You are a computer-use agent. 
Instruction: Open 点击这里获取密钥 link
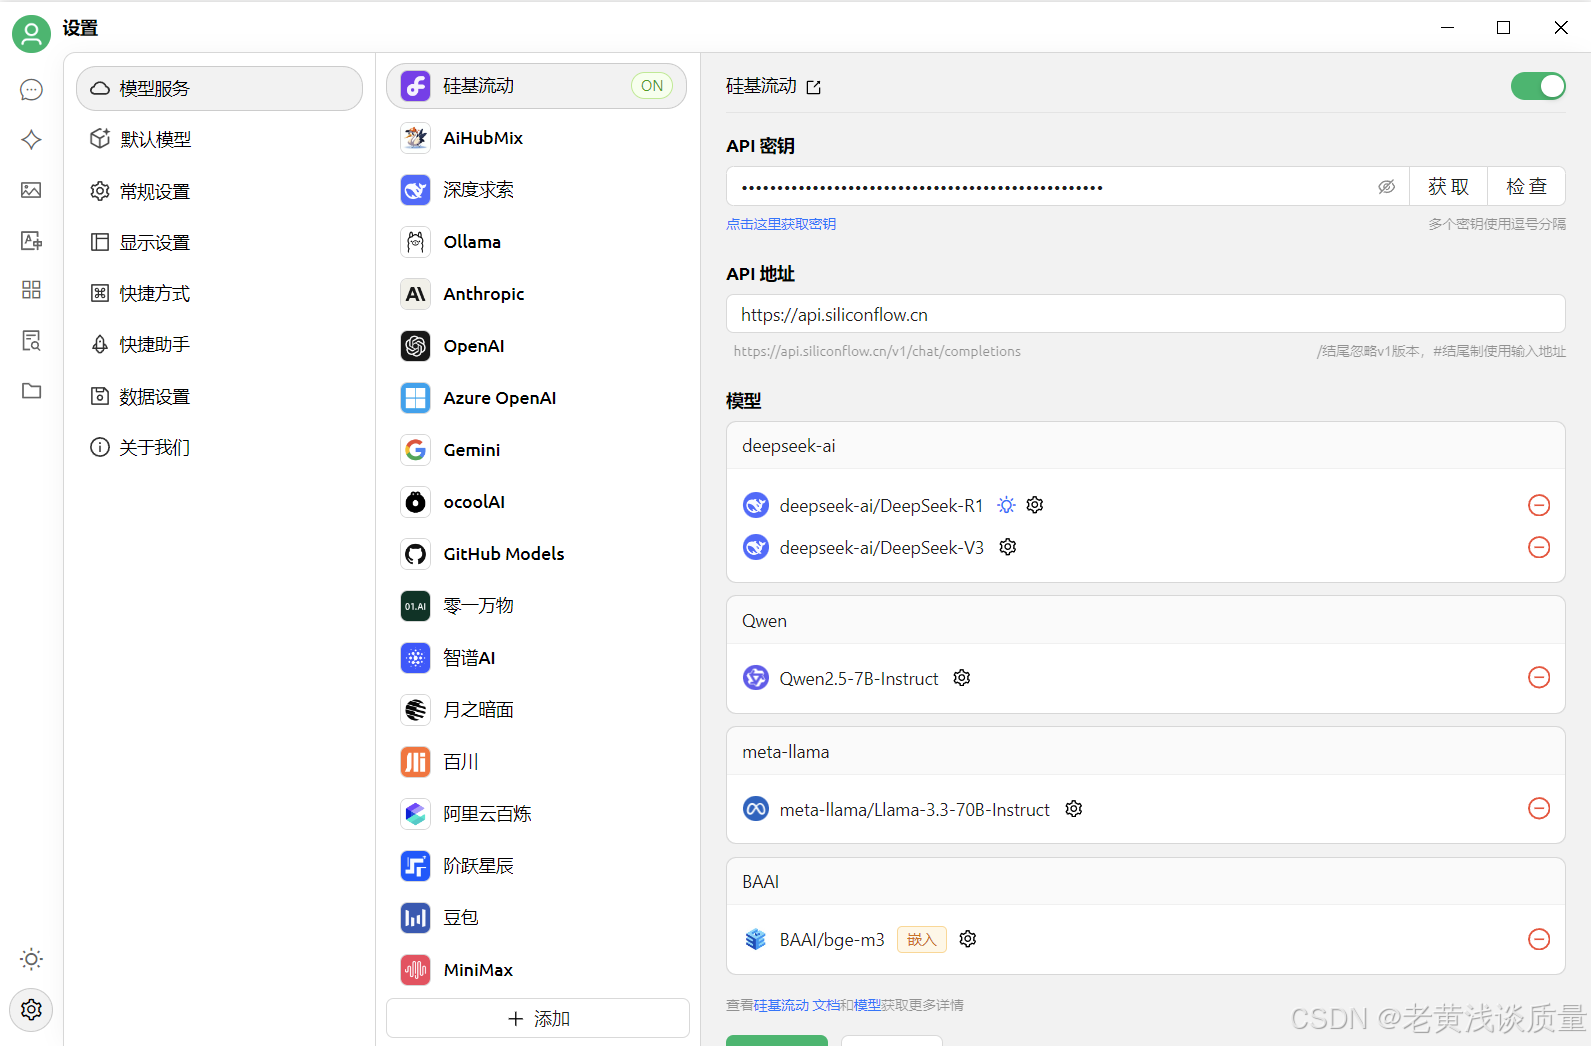pyautogui.click(x=781, y=224)
